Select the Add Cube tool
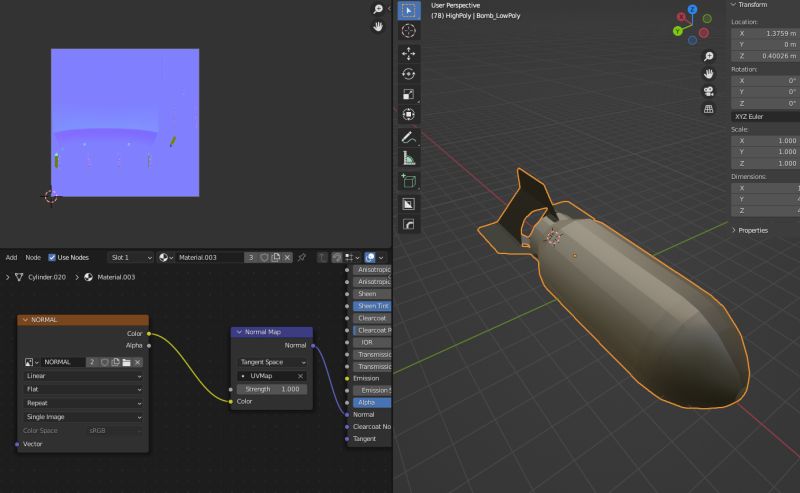The image size is (800, 493). [409, 181]
